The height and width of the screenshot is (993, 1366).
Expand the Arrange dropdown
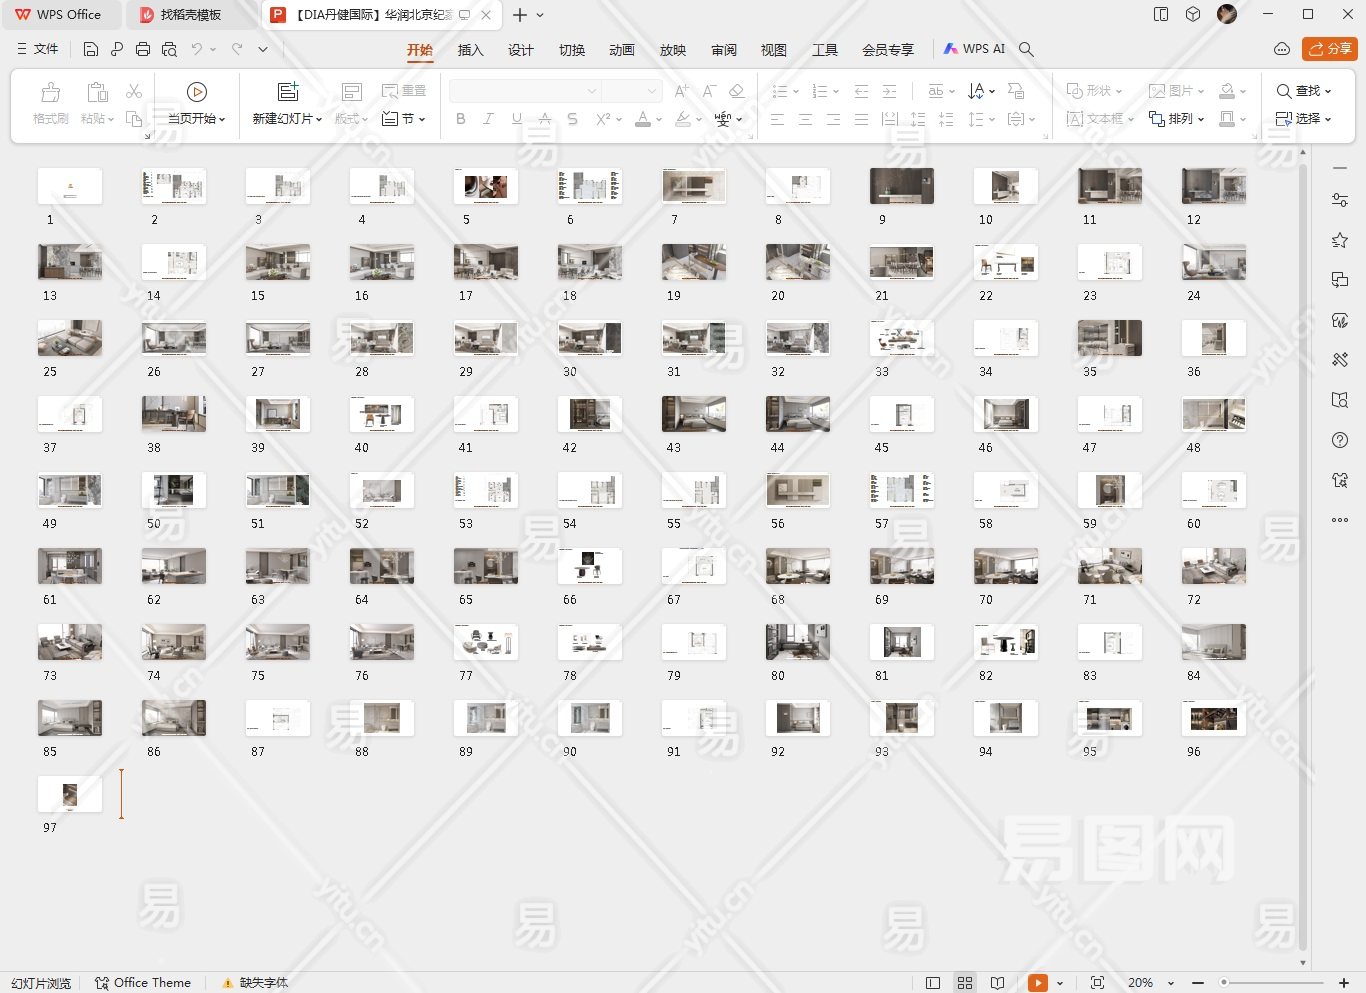[x=1200, y=119]
